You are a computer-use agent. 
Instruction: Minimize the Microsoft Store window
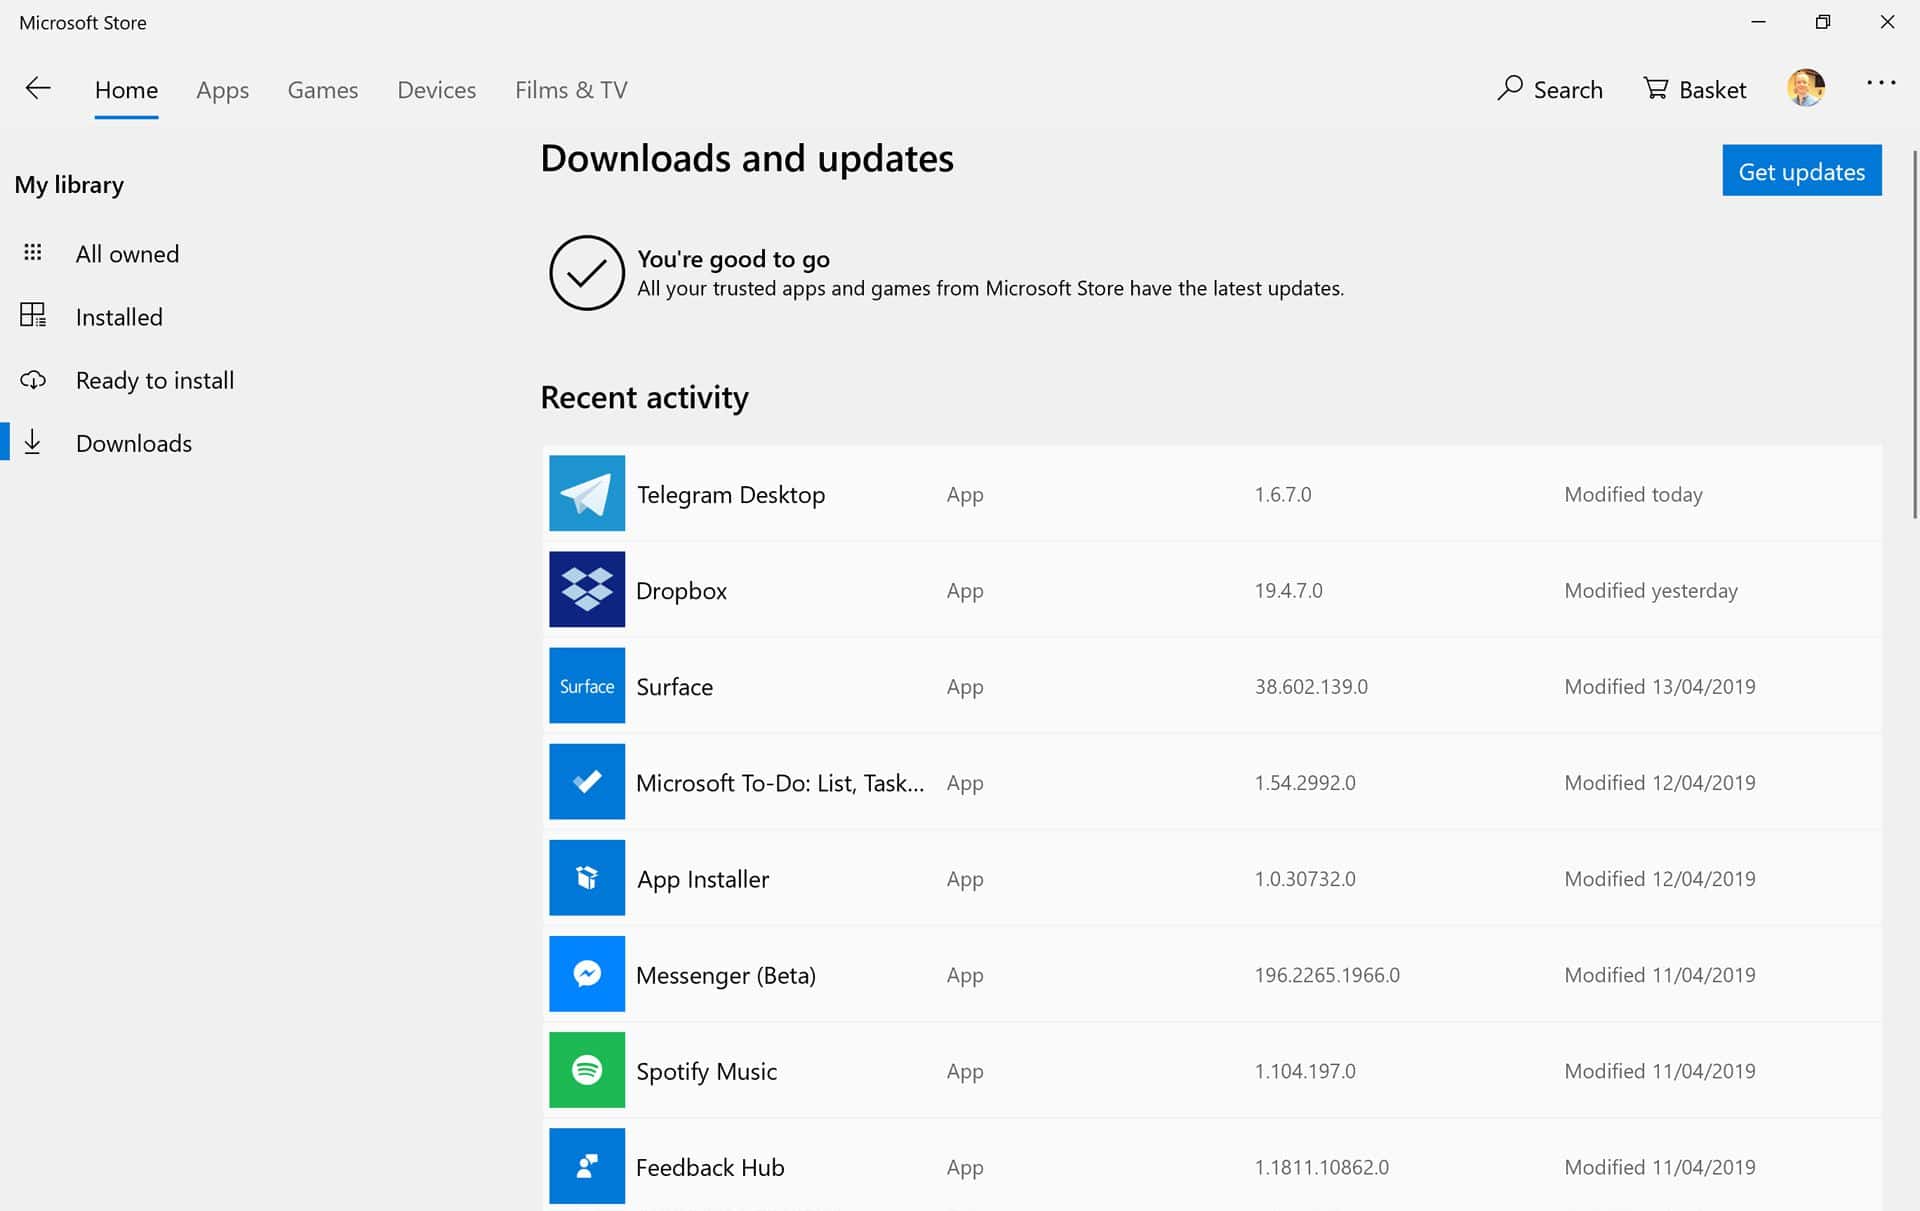(x=1758, y=22)
